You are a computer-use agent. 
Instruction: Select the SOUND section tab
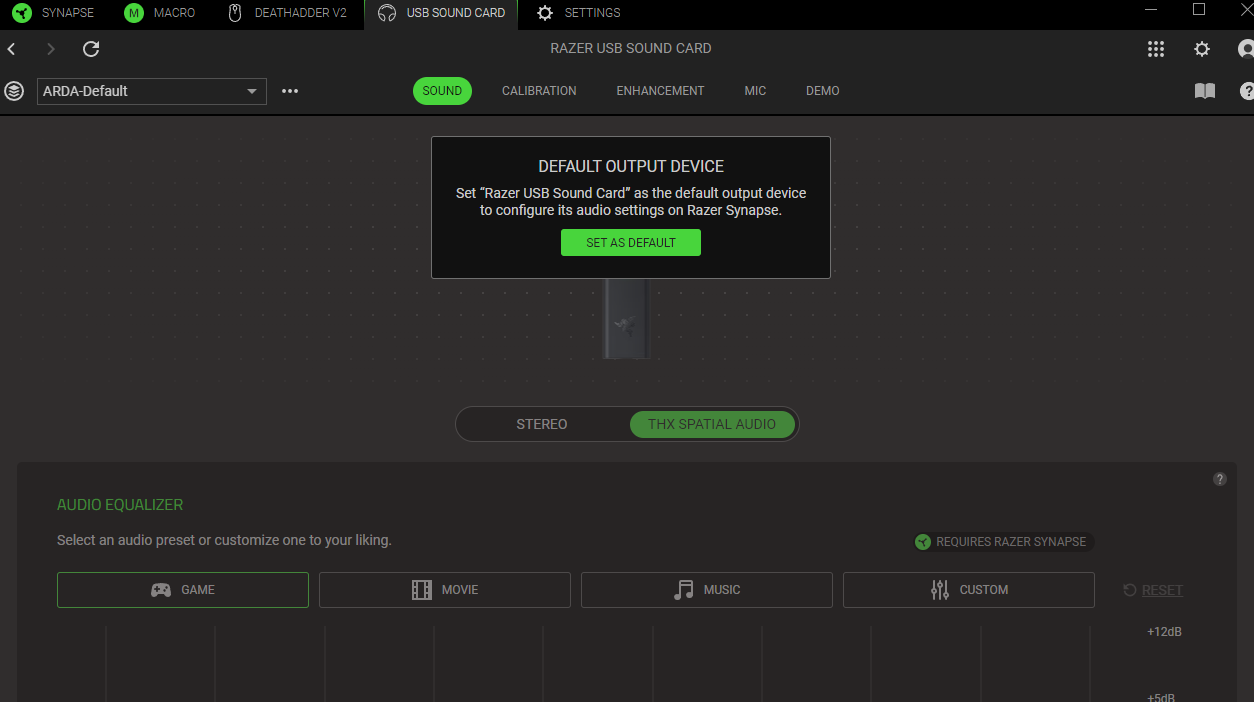442,91
